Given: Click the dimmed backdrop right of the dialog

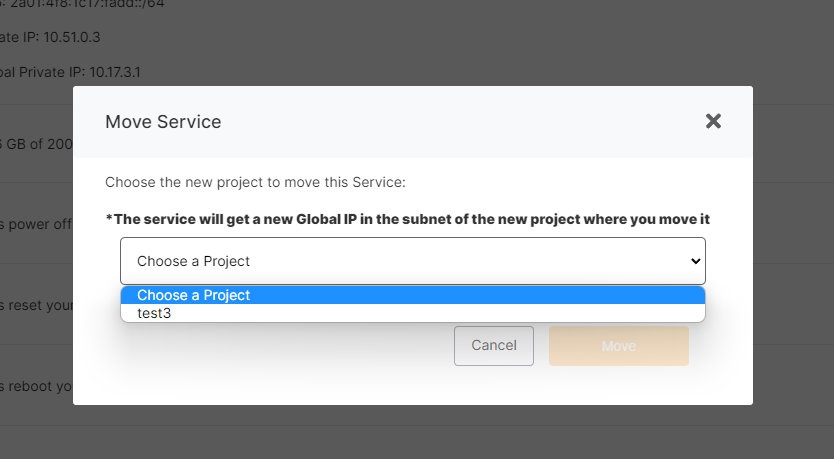Looking at the screenshot, I should pos(793,250).
